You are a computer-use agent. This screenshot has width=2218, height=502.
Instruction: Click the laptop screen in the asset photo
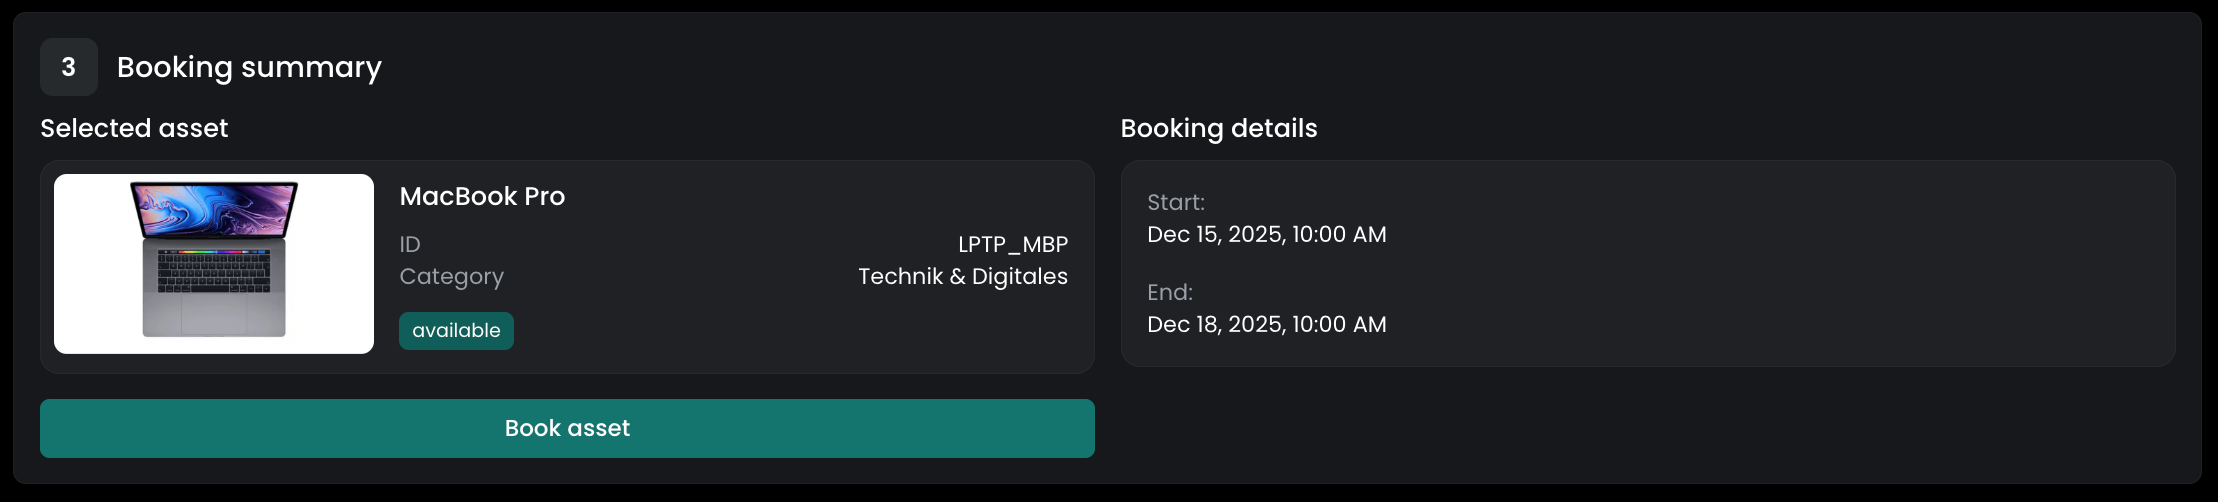(214, 208)
